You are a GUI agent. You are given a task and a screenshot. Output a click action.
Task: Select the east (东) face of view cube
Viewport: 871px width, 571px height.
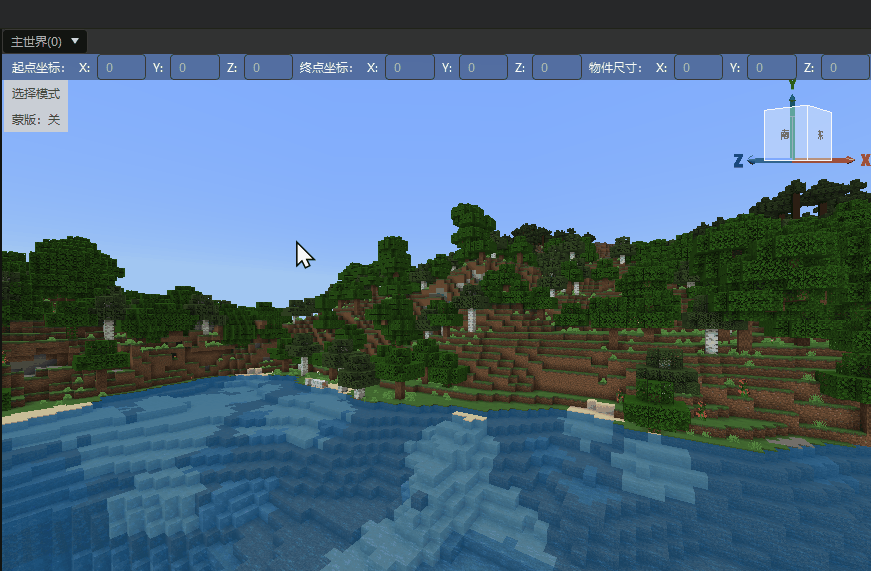tap(819, 134)
